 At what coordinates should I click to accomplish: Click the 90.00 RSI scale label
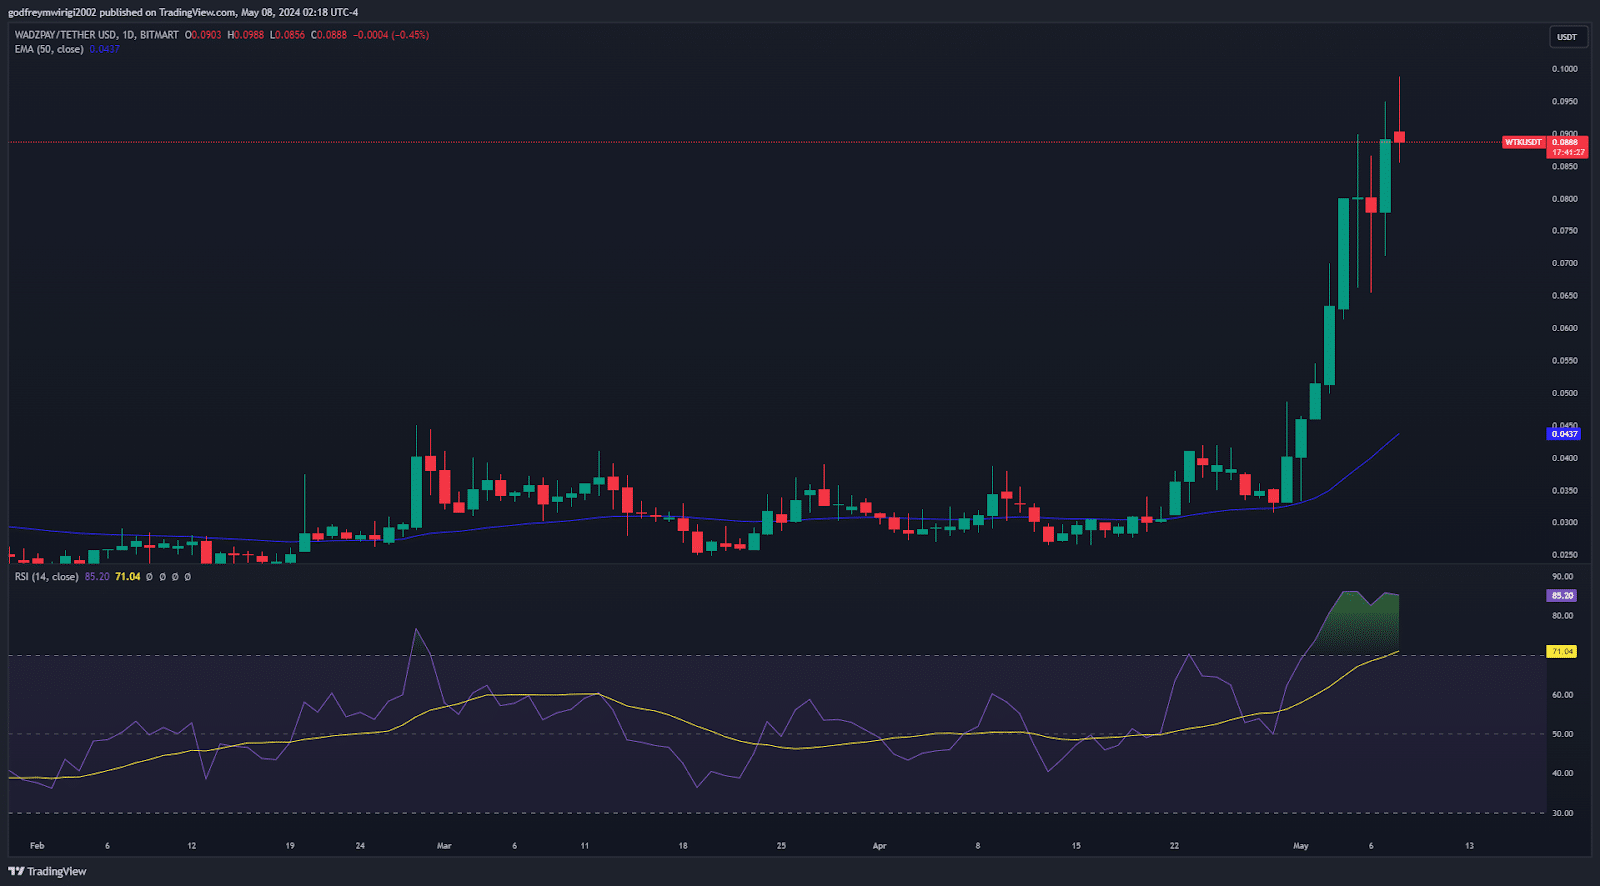coord(1562,577)
